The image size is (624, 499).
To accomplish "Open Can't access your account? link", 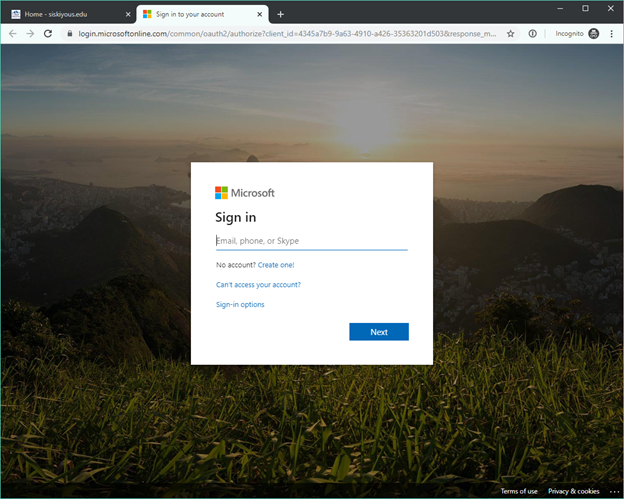I will click(x=258, y=285).
